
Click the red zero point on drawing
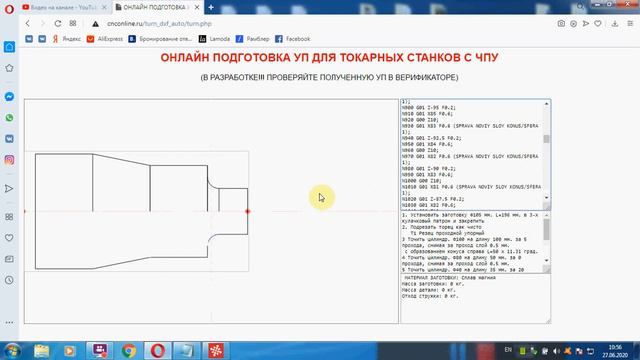click(x=247, y=211)
